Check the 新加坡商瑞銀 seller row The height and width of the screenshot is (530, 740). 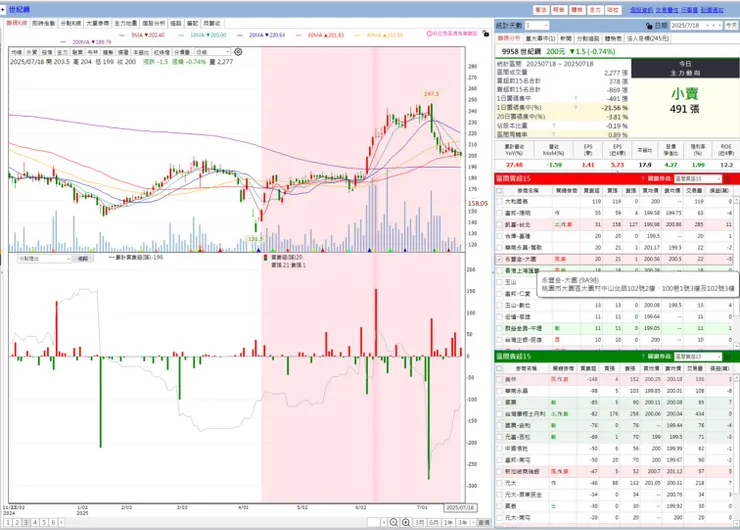499,471
